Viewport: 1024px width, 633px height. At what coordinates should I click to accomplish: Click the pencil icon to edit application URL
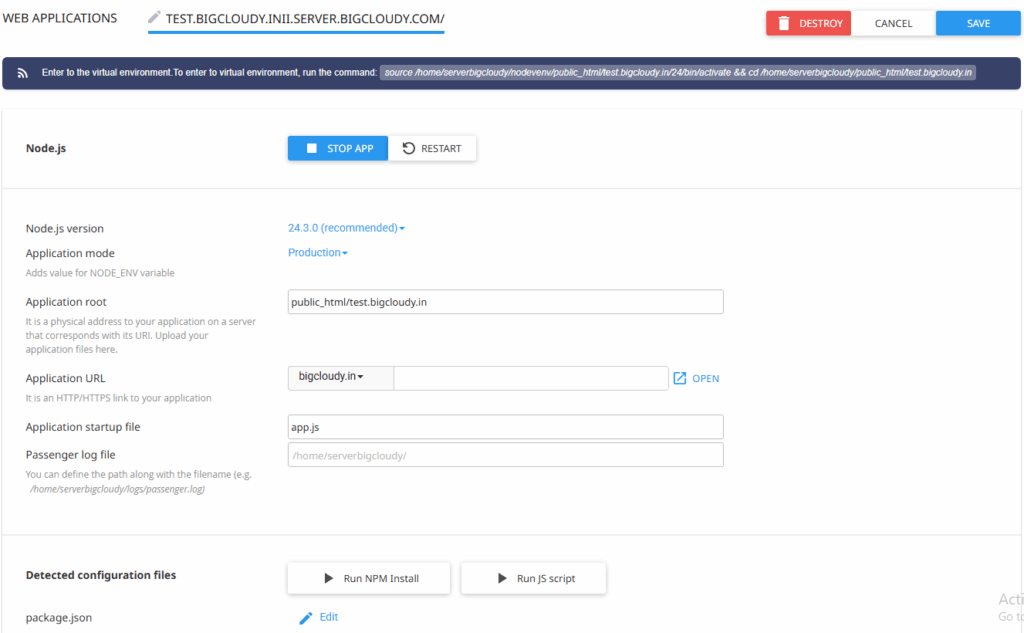pos(153,17)
